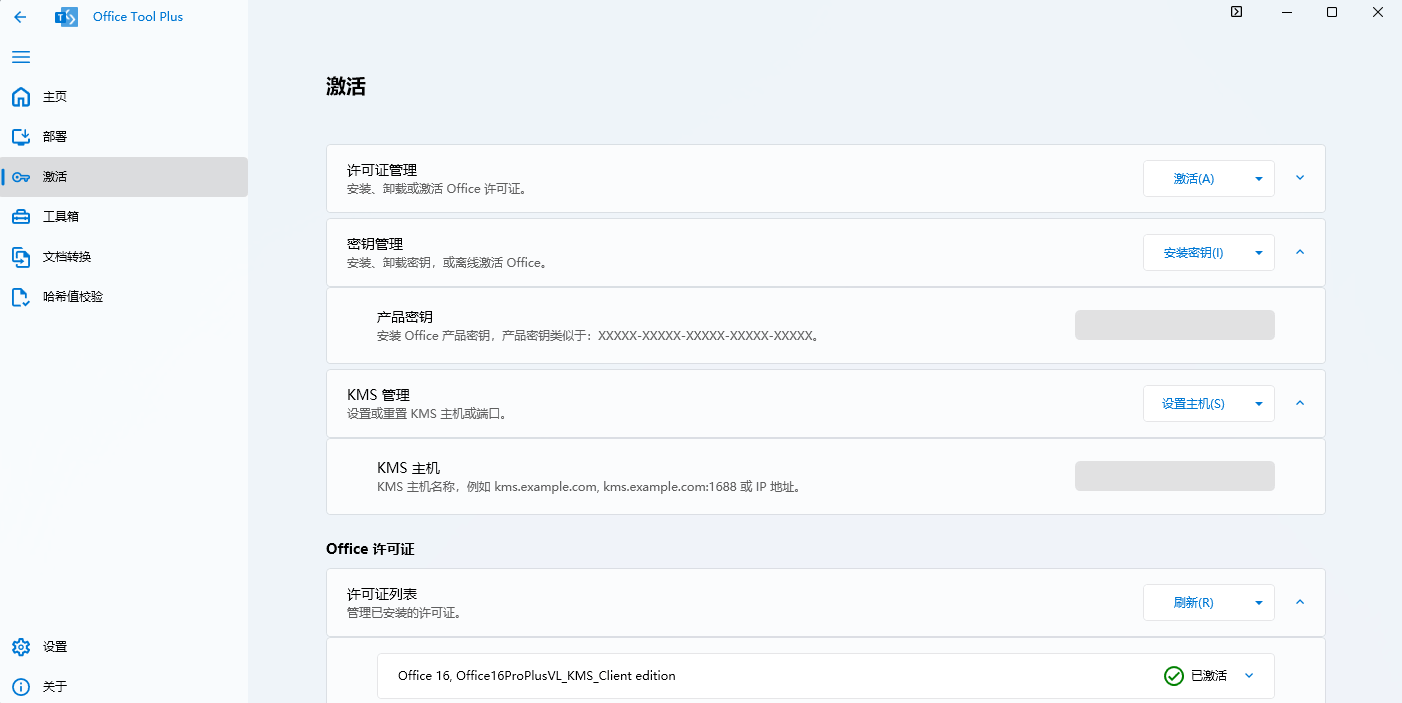1402x703 pixels.
Task: Open dropdown arrow next to 刷新(R)
Action: coord(1258,603)
